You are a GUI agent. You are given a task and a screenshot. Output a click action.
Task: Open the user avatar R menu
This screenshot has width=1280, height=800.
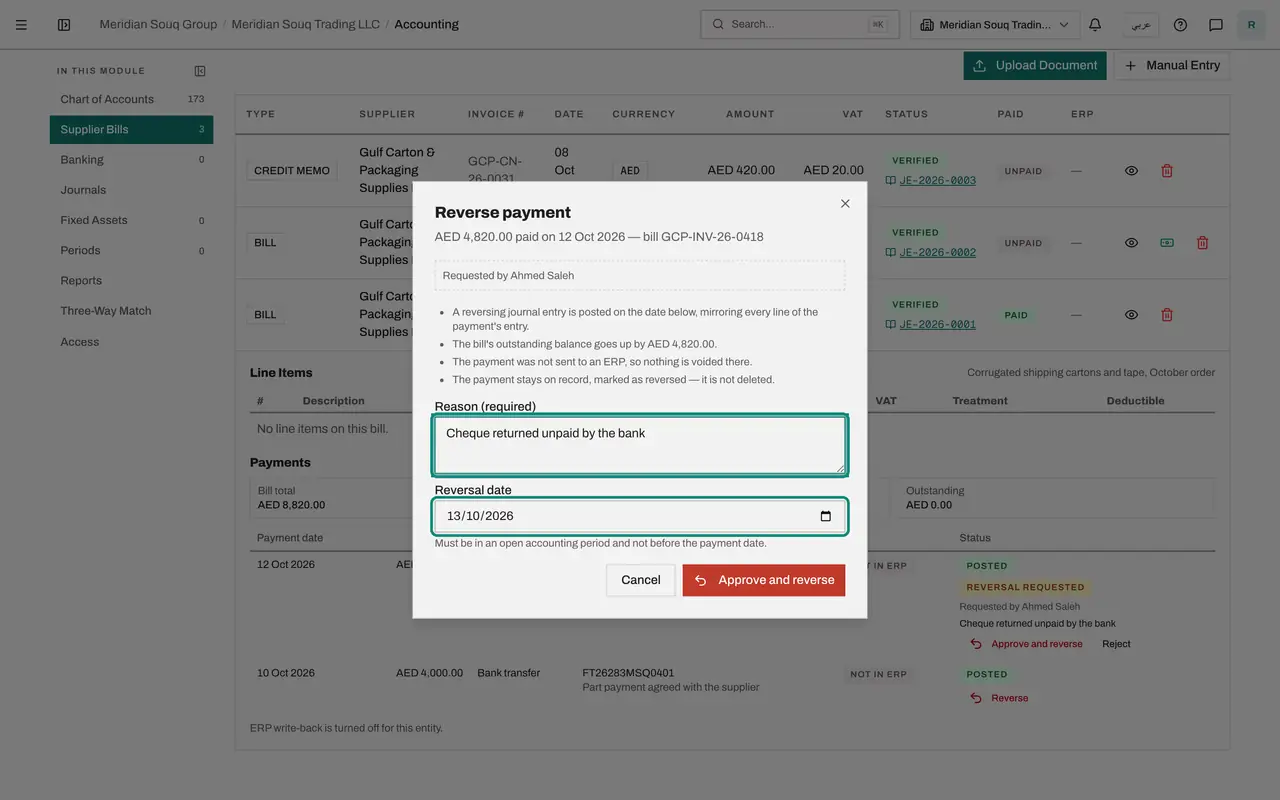(x=1251, y=25)
